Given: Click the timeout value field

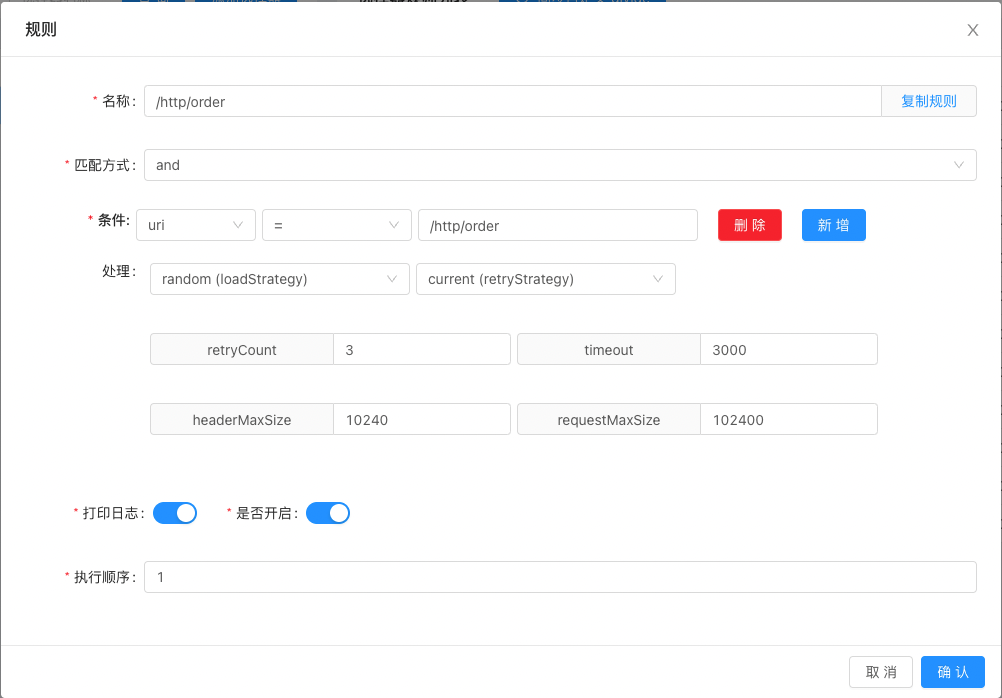Looking at the screenshot, I should pyautogui.click(x=788, y=349).
